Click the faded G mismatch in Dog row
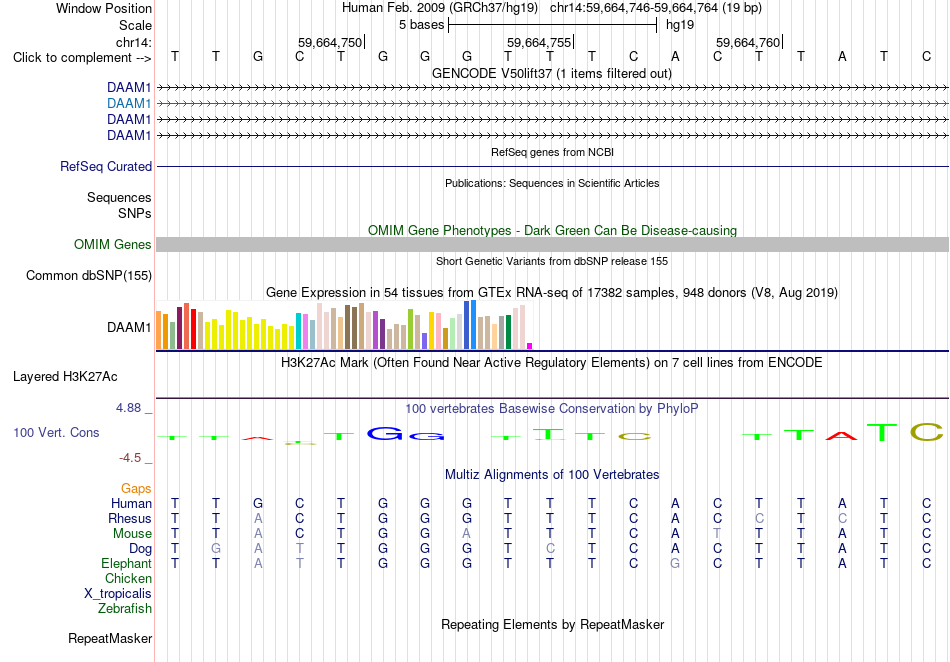This screenshot has height=662, width=950. (216, 548)
